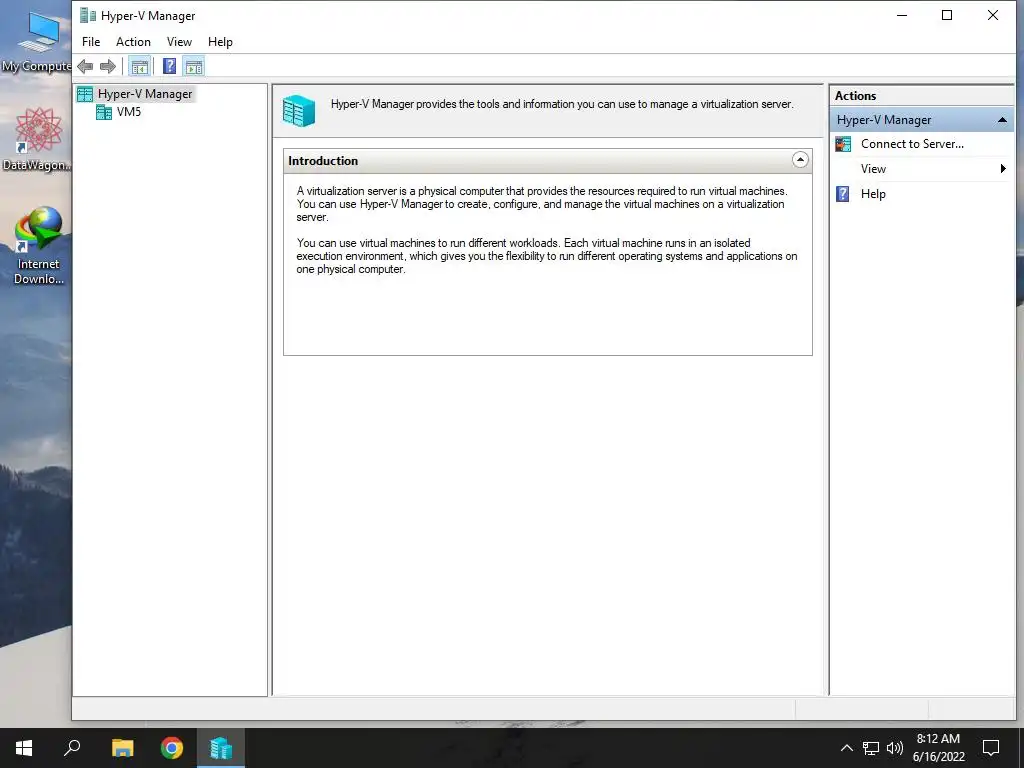The image size is (1024, 768).
Task: Launch Google Chrome from taskbar
Action: pyautogui.click(x=172, y=748)
